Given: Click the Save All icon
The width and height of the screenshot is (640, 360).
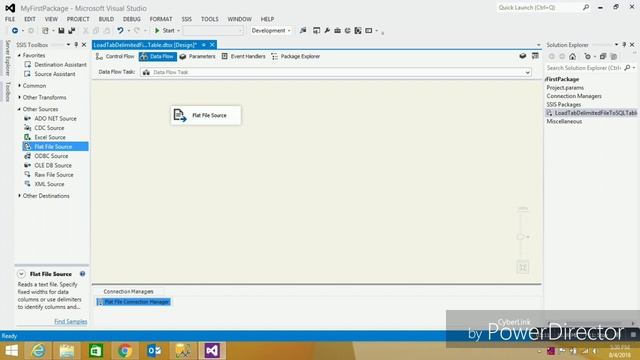Looking at the screenshot, I should pyautogui.click(x=72, y=31).
